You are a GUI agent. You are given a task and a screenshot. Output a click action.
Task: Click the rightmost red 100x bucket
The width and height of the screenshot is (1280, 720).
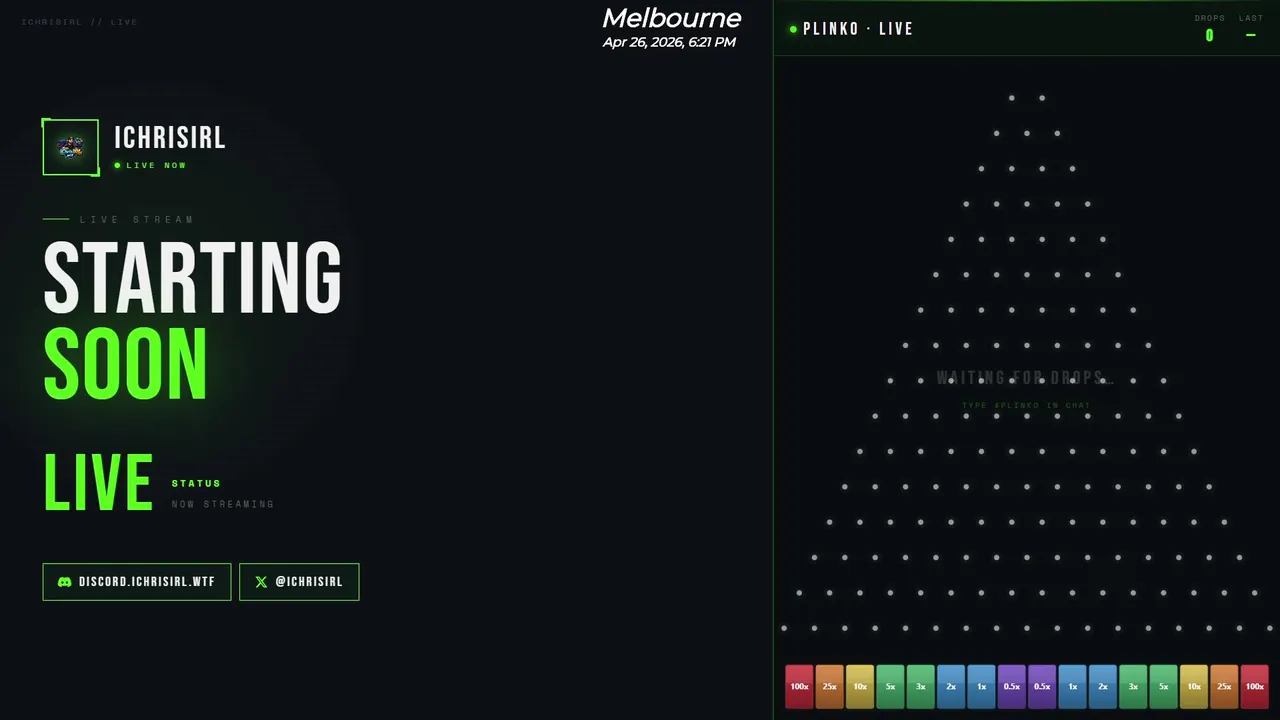tap(1254, 687)
